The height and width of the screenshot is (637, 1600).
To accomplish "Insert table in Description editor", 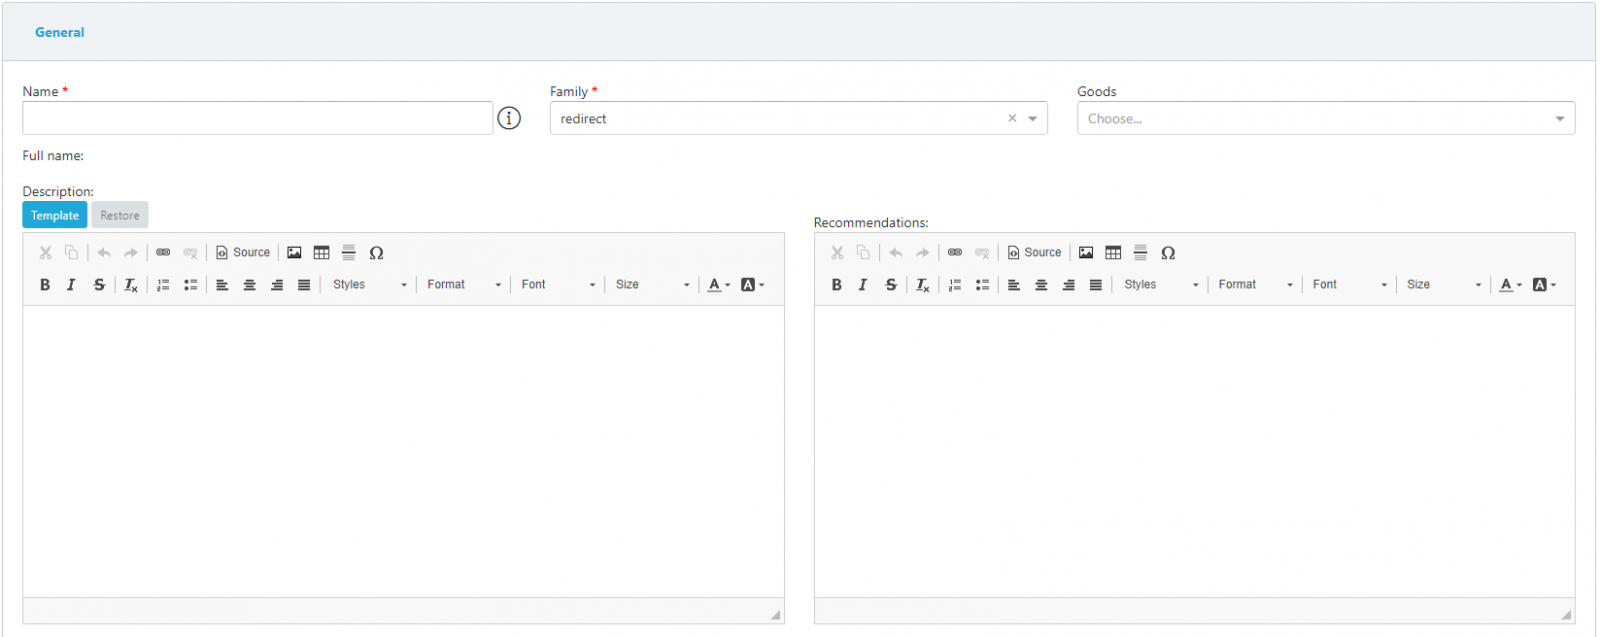I will coord(321,253).
